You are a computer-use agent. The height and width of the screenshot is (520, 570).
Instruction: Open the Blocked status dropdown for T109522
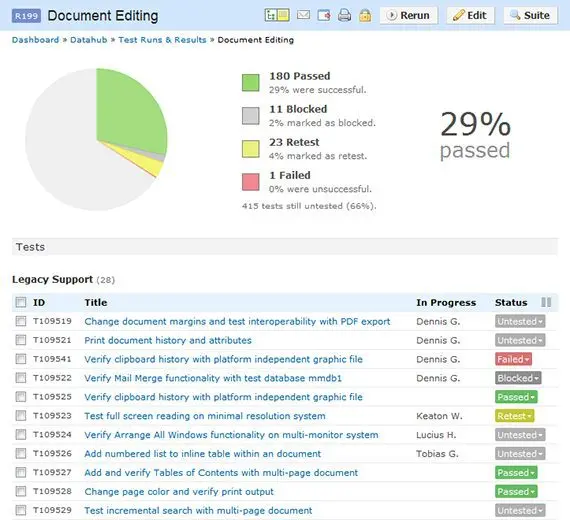518,378
